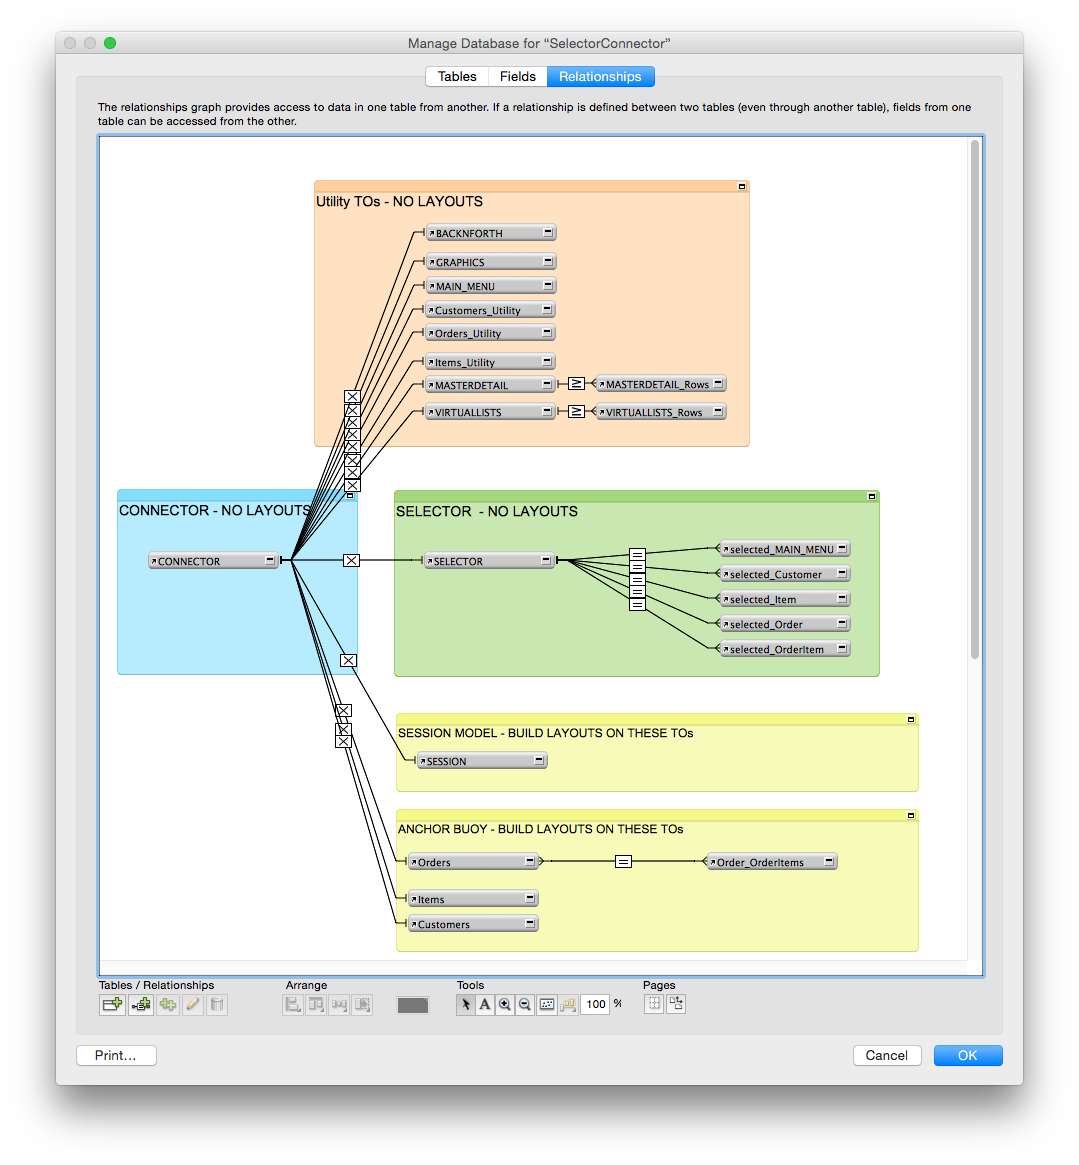1079x1165 pixels.
Task: Select the text note tool
Action: 485,1005
